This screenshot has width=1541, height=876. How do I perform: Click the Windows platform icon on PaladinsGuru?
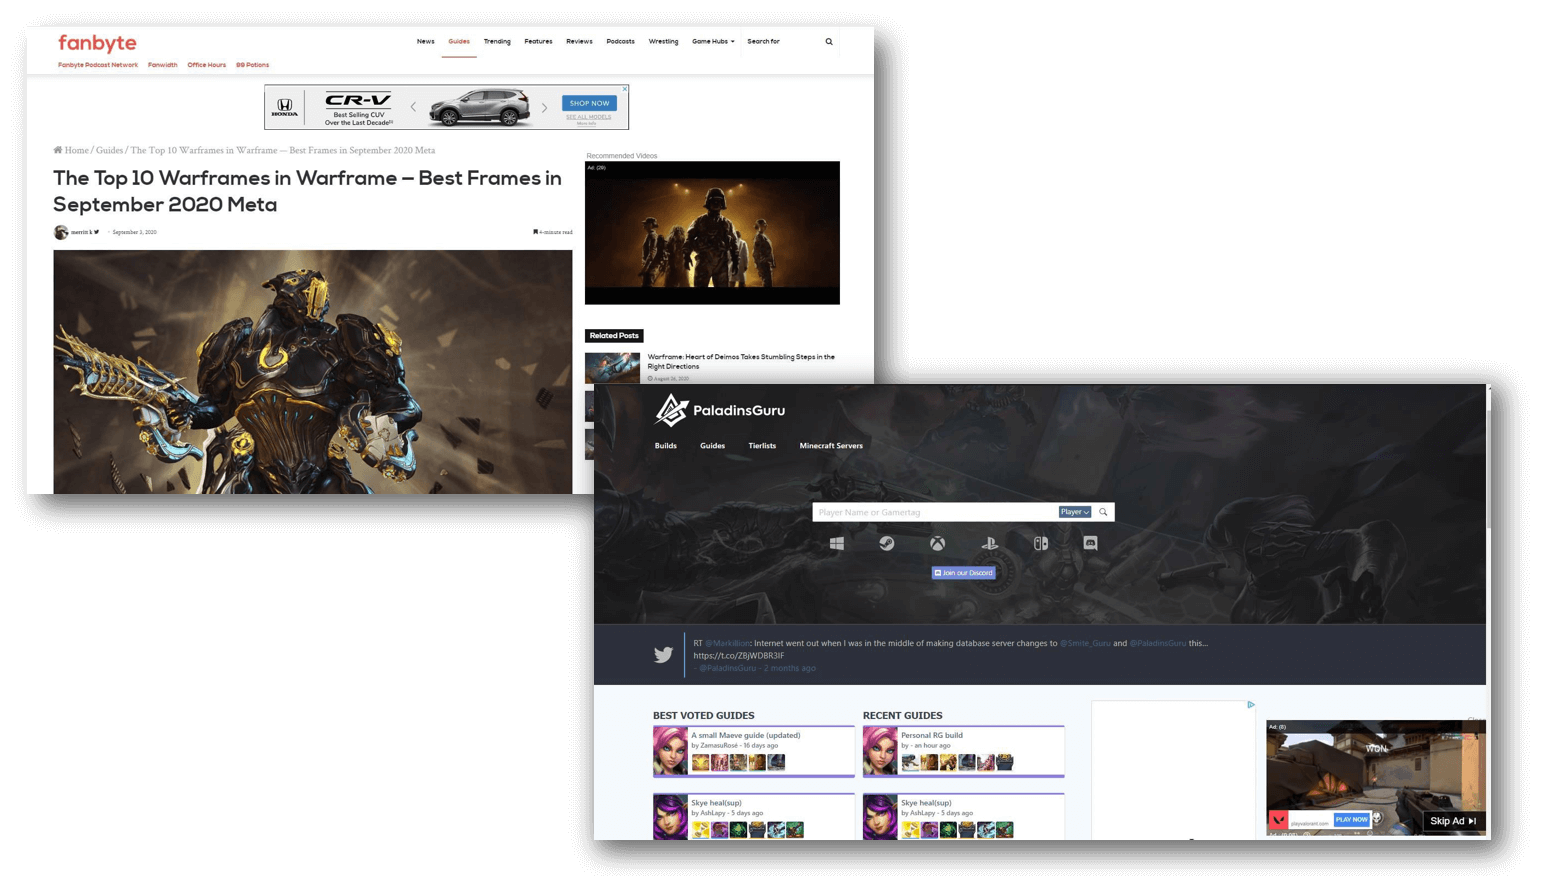click(837, 544)
